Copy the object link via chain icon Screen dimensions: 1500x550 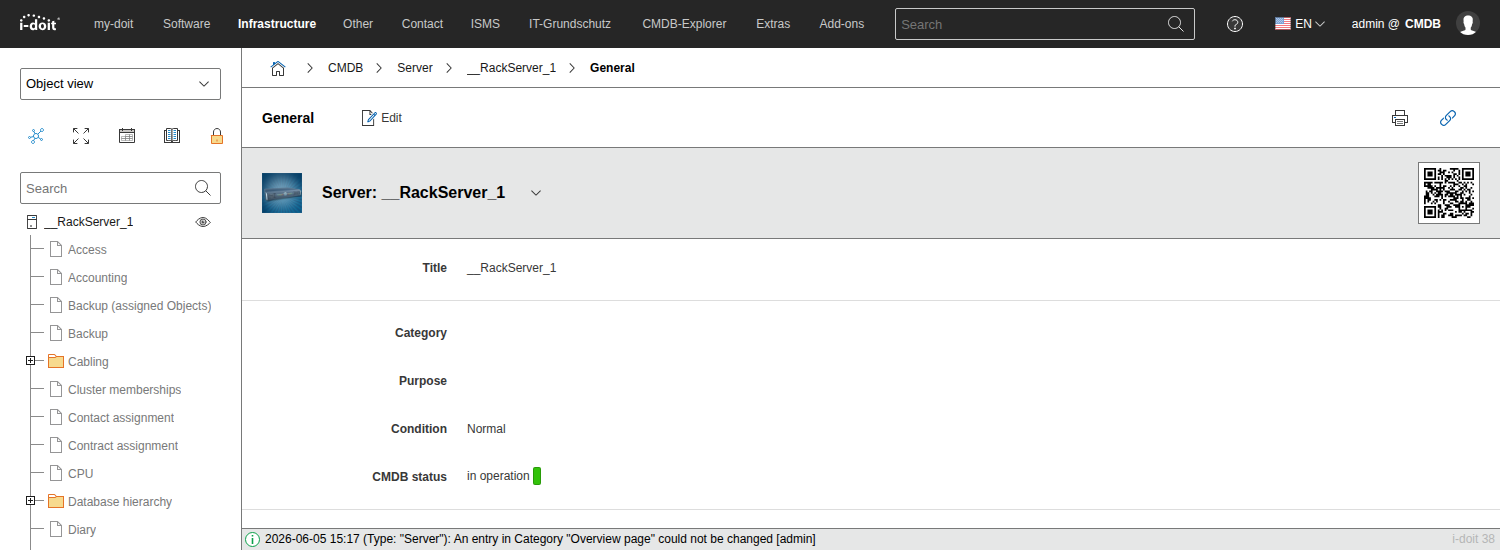click(1447, 118)
